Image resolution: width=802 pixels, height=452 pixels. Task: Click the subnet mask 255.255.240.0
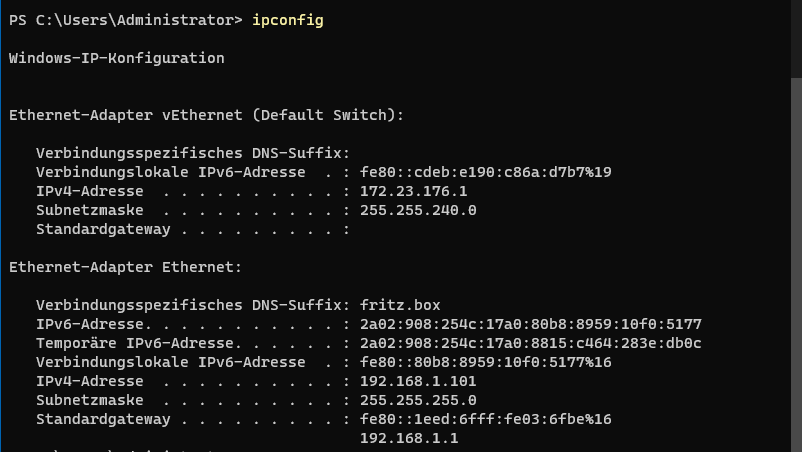tap(417, 210)
